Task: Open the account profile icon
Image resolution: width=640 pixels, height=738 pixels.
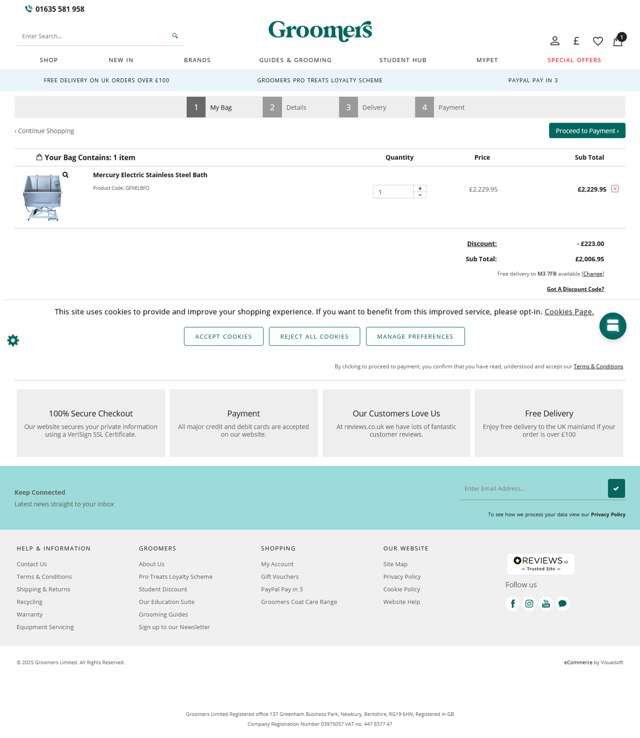Action: pos(555,41)
